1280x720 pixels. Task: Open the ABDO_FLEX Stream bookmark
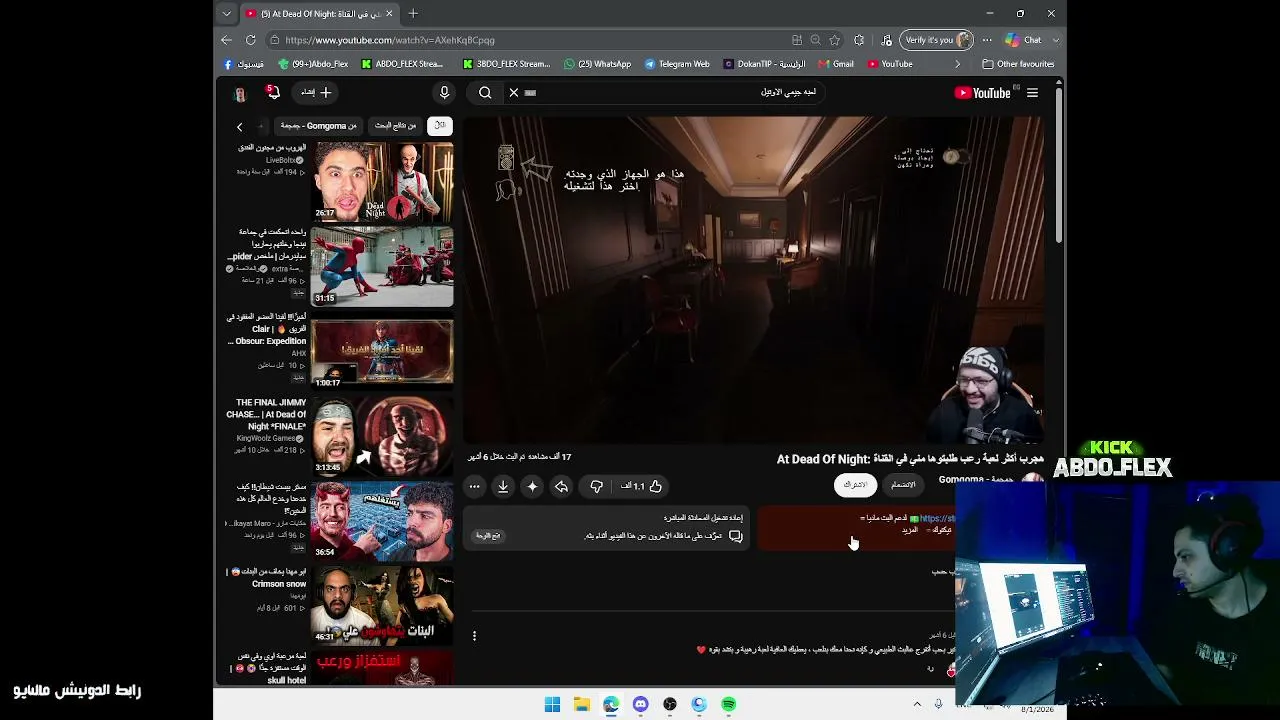tap(402, 64)
